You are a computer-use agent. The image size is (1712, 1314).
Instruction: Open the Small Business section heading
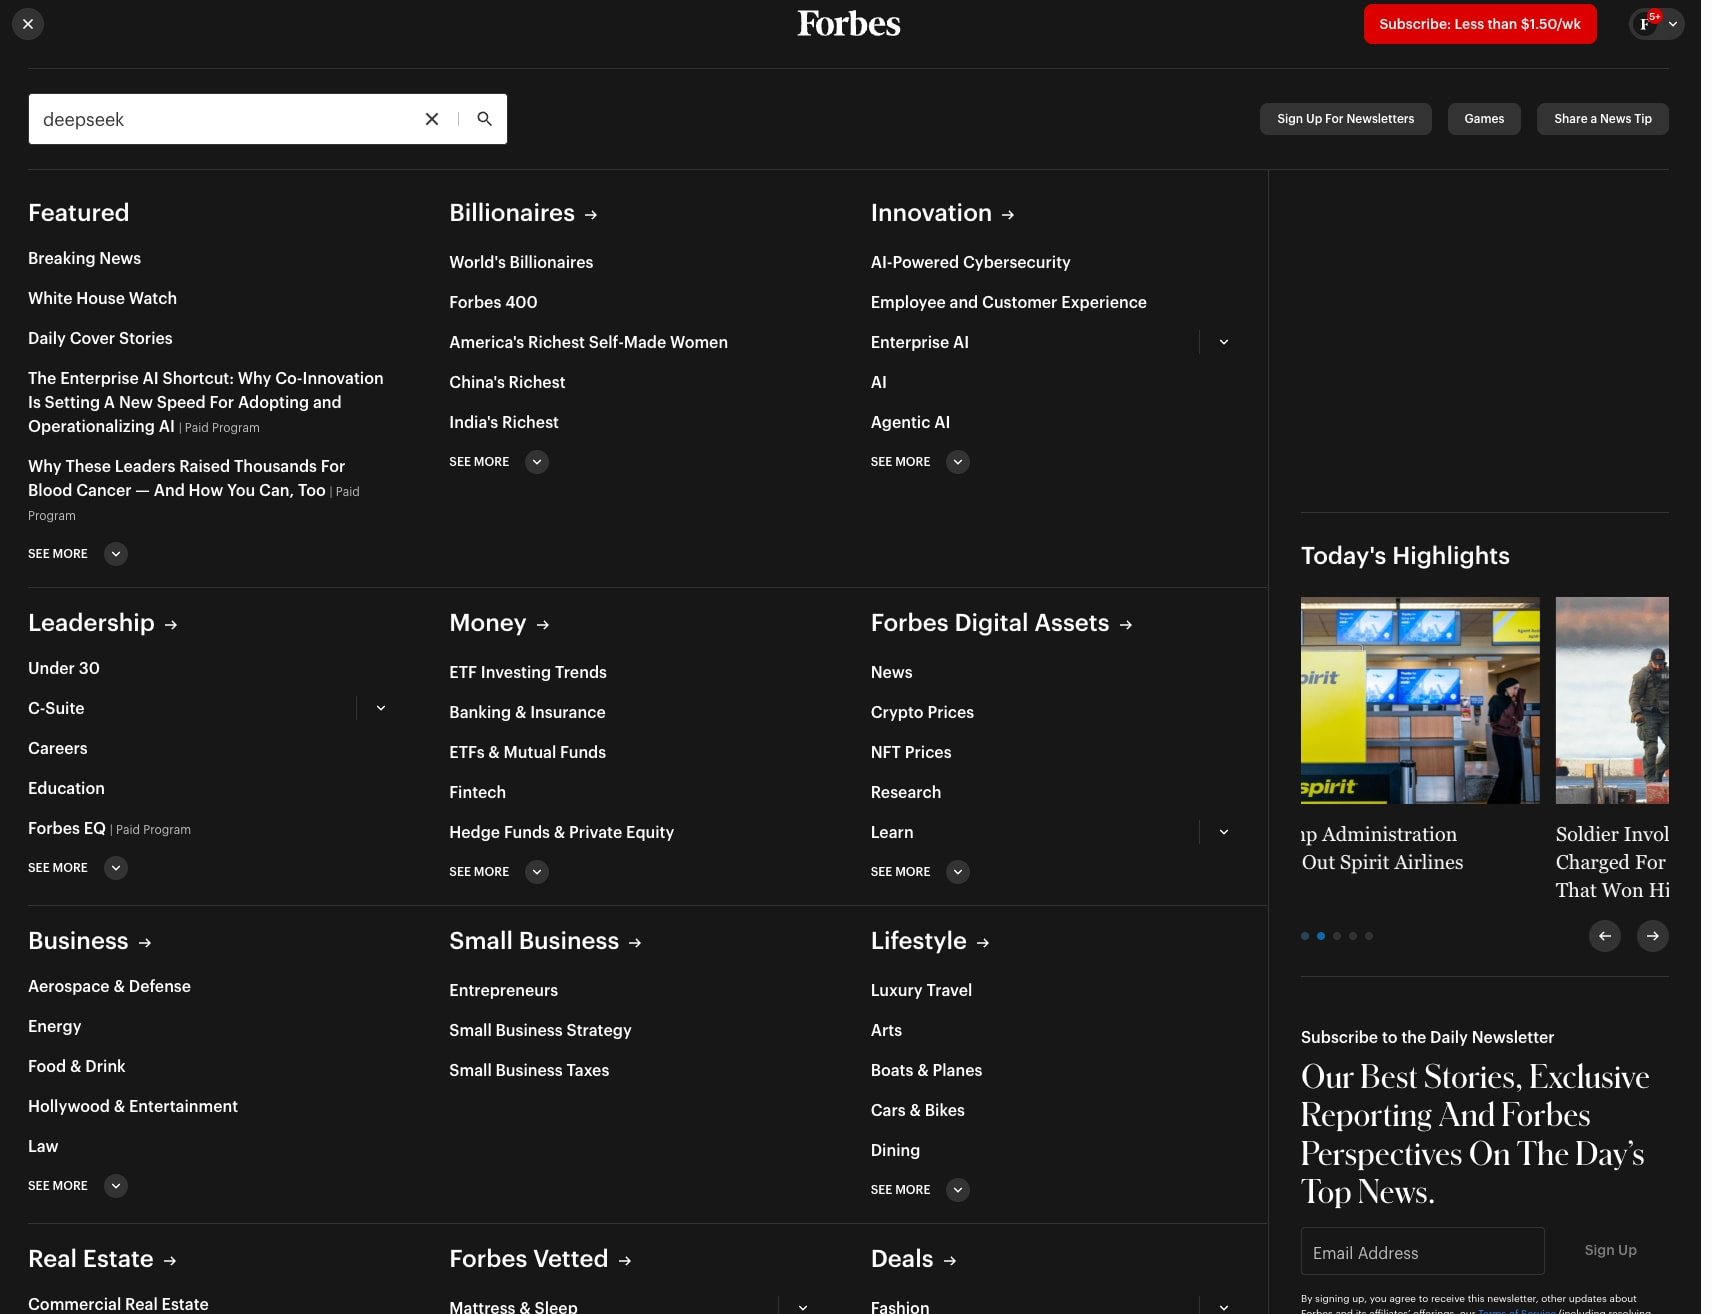click(x=545, y=941)
